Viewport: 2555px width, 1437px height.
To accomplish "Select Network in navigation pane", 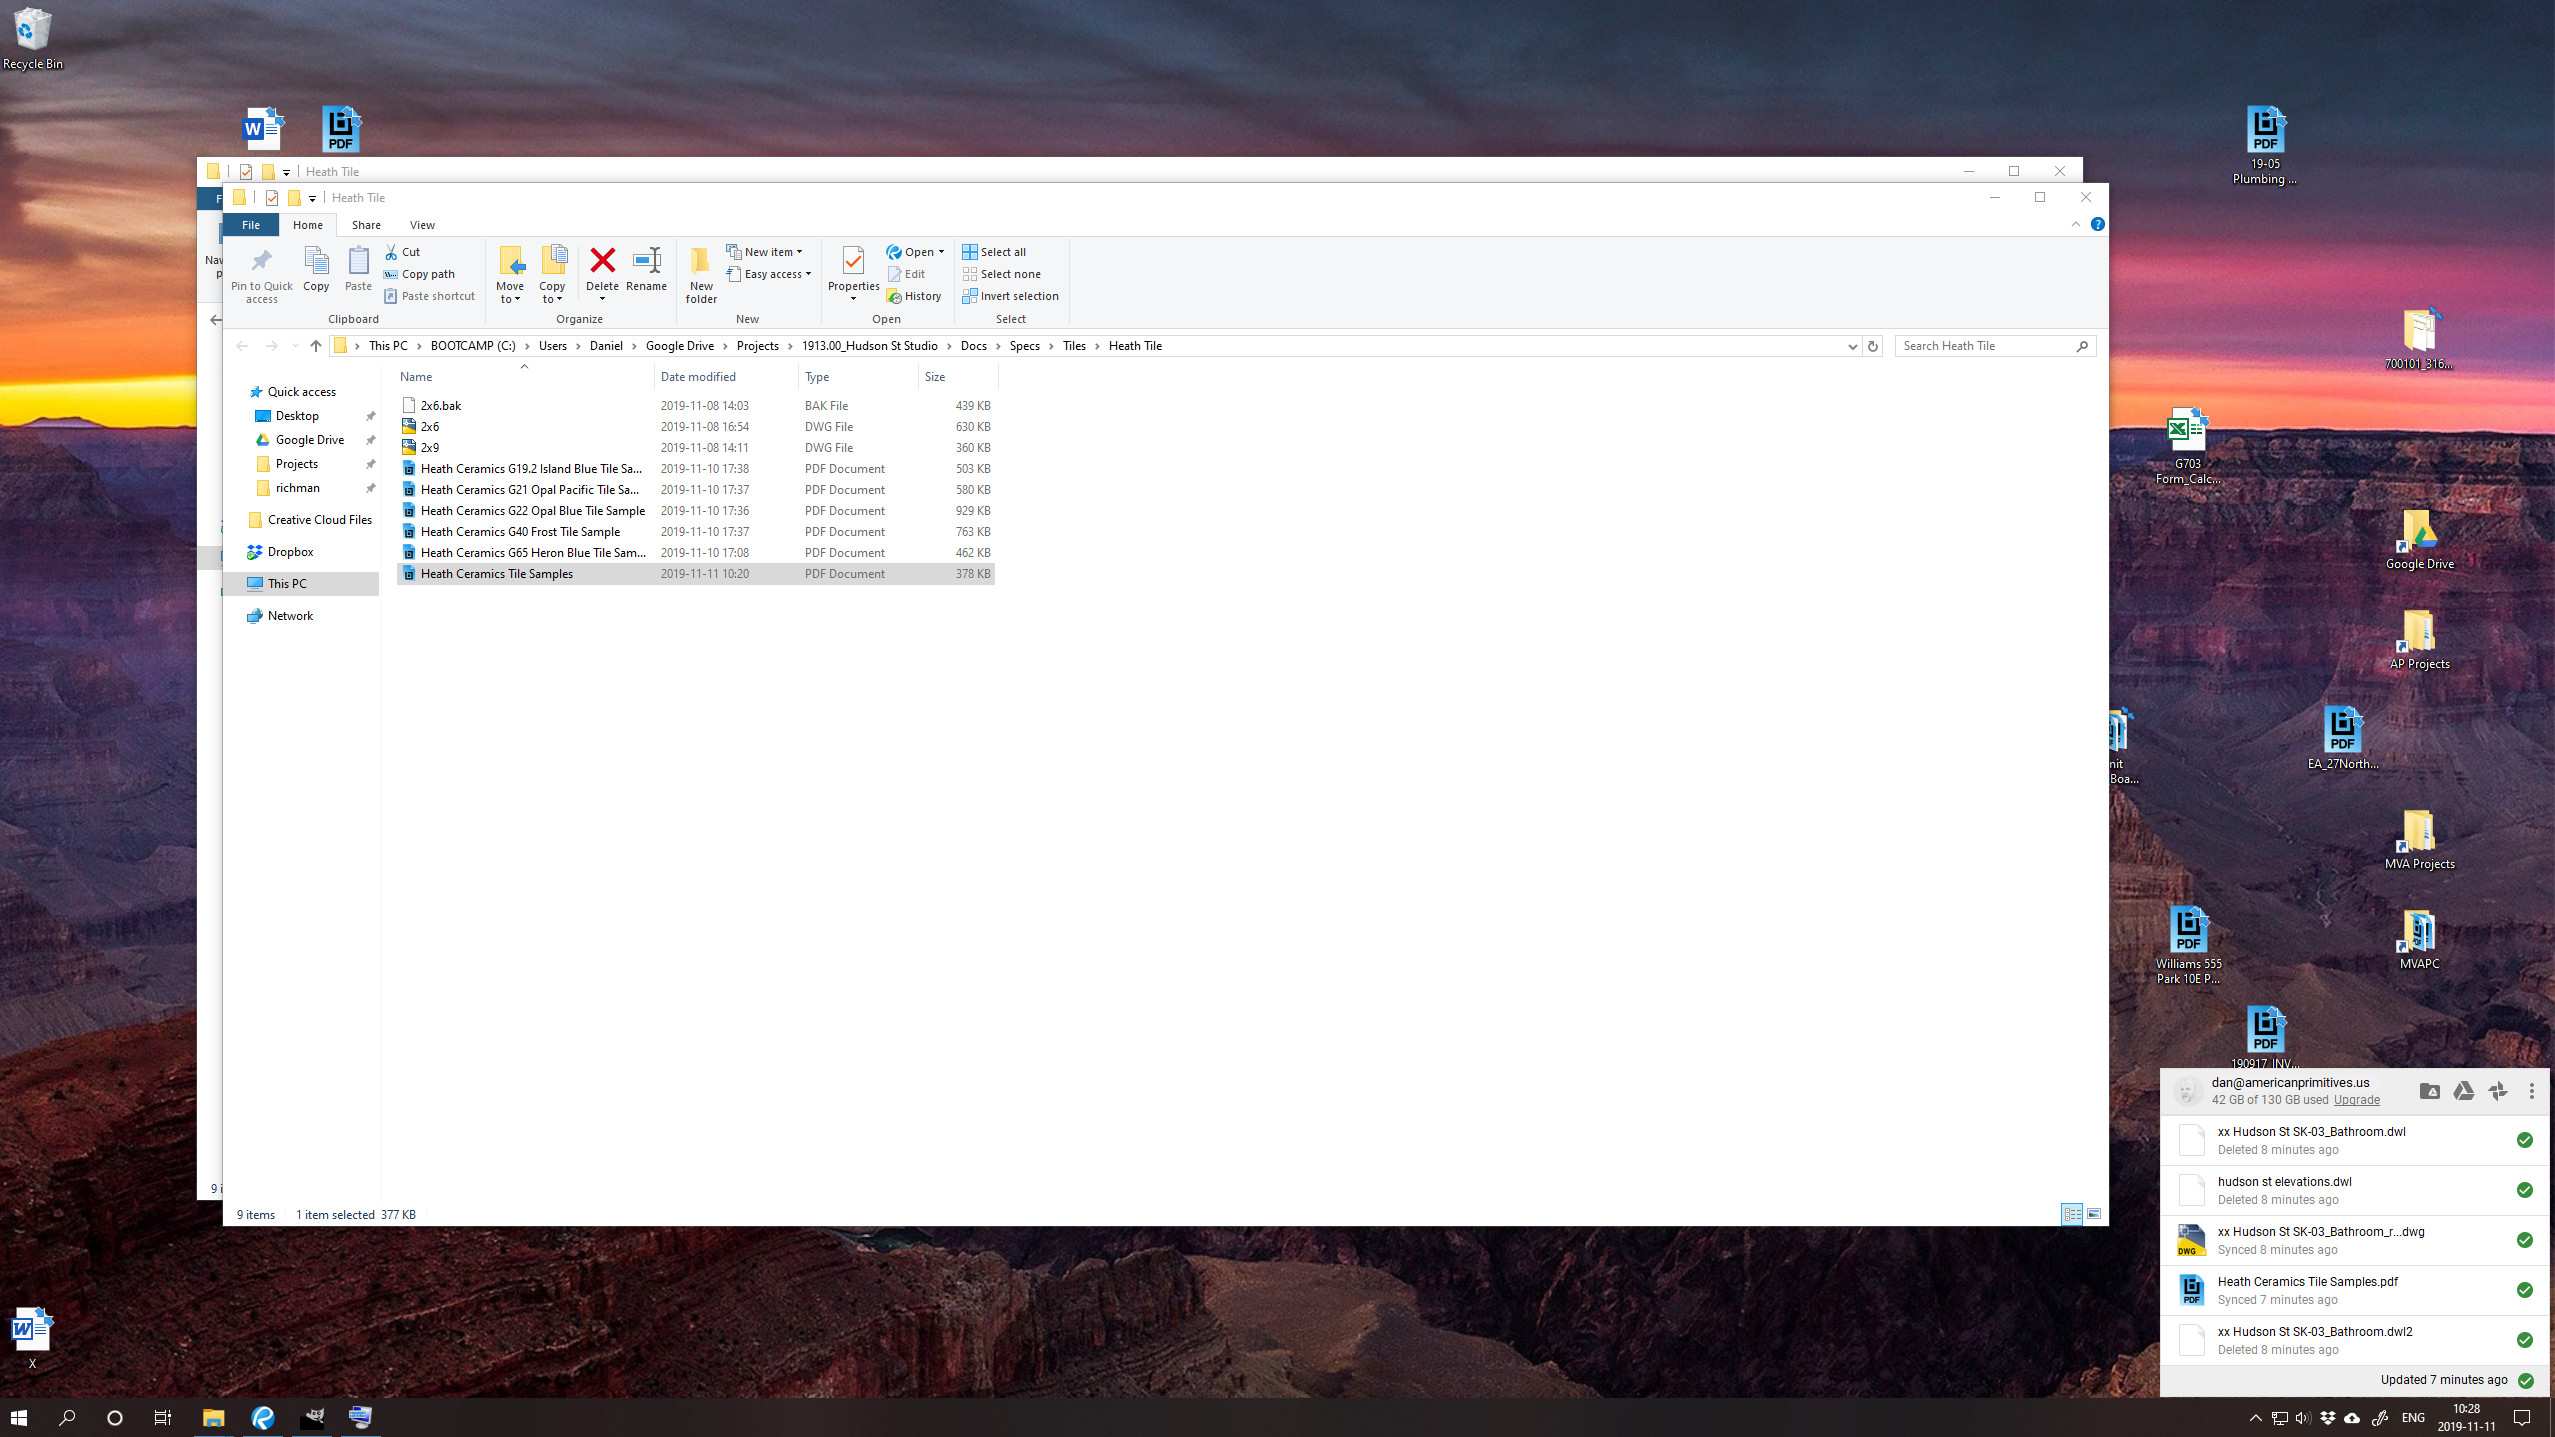I will 301,616.
